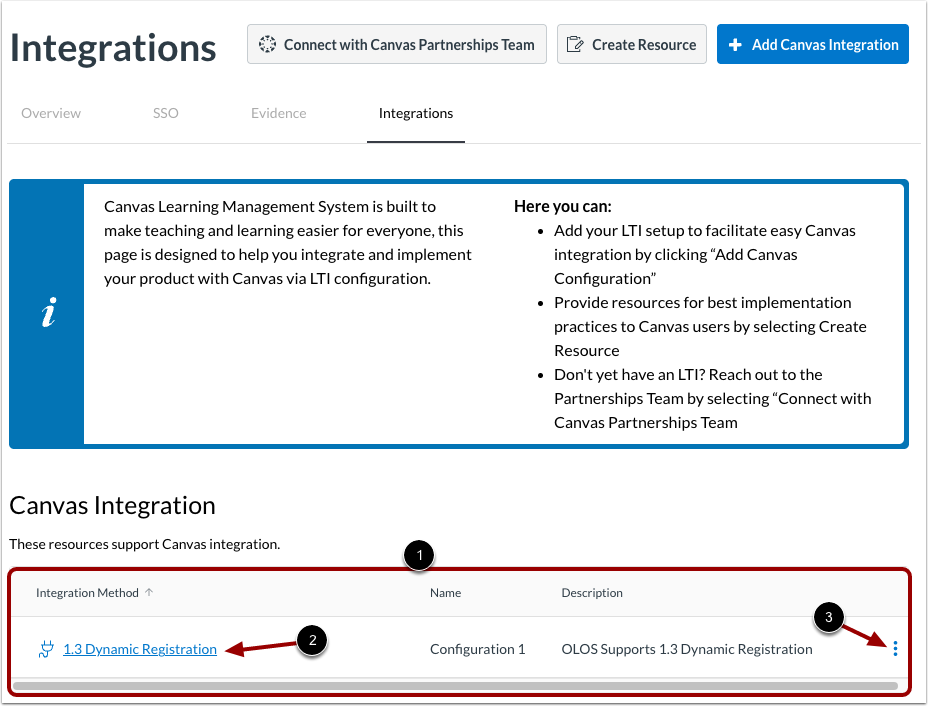Image resolution: width=928 pixels, height=706 pixels.
Task: Click the plug icon beside 1.3 Dynamic Registration
Action: [x=46, y=649]
